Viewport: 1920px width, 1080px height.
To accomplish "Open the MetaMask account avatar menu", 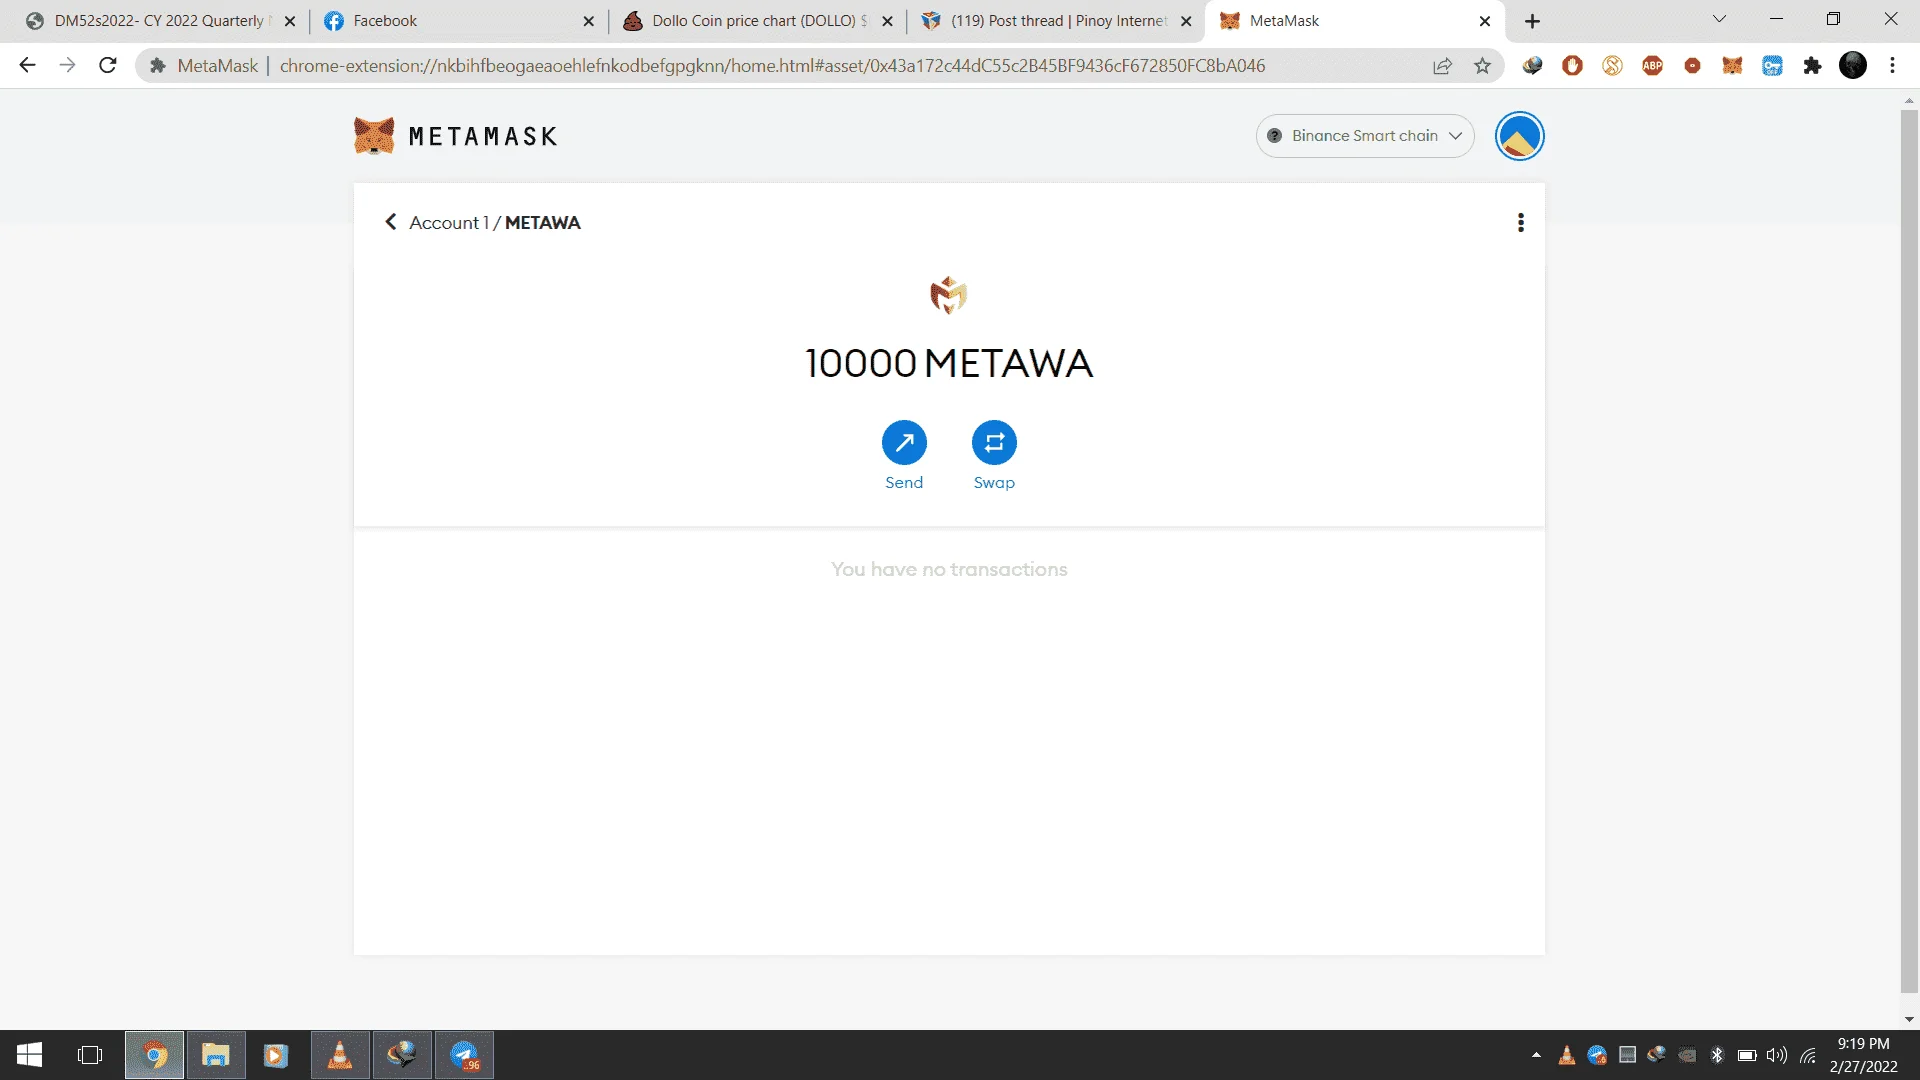I will tap(1519, 136).
